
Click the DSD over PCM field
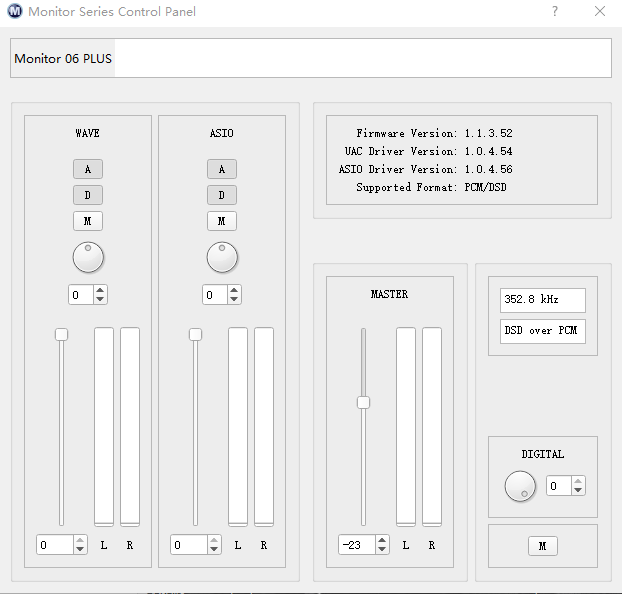pos(542,331)
